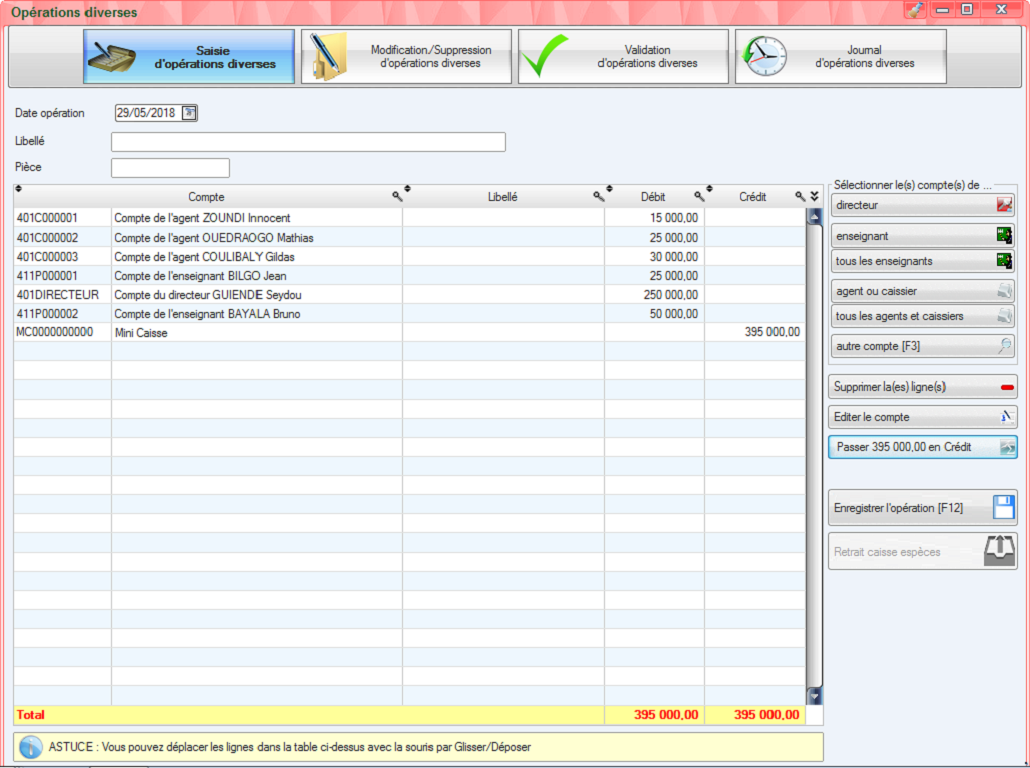Image resolution: width=1030 pixels, height=768 pixels.
Task: Click the table scrollbar down arrow
Action: (815, 696)
